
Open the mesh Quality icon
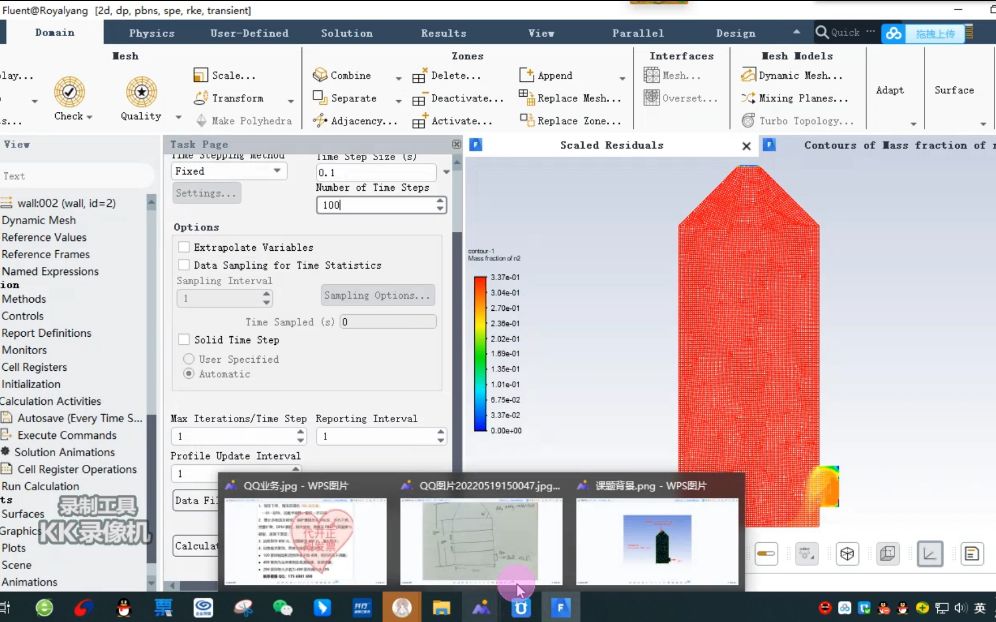[141, 92]
